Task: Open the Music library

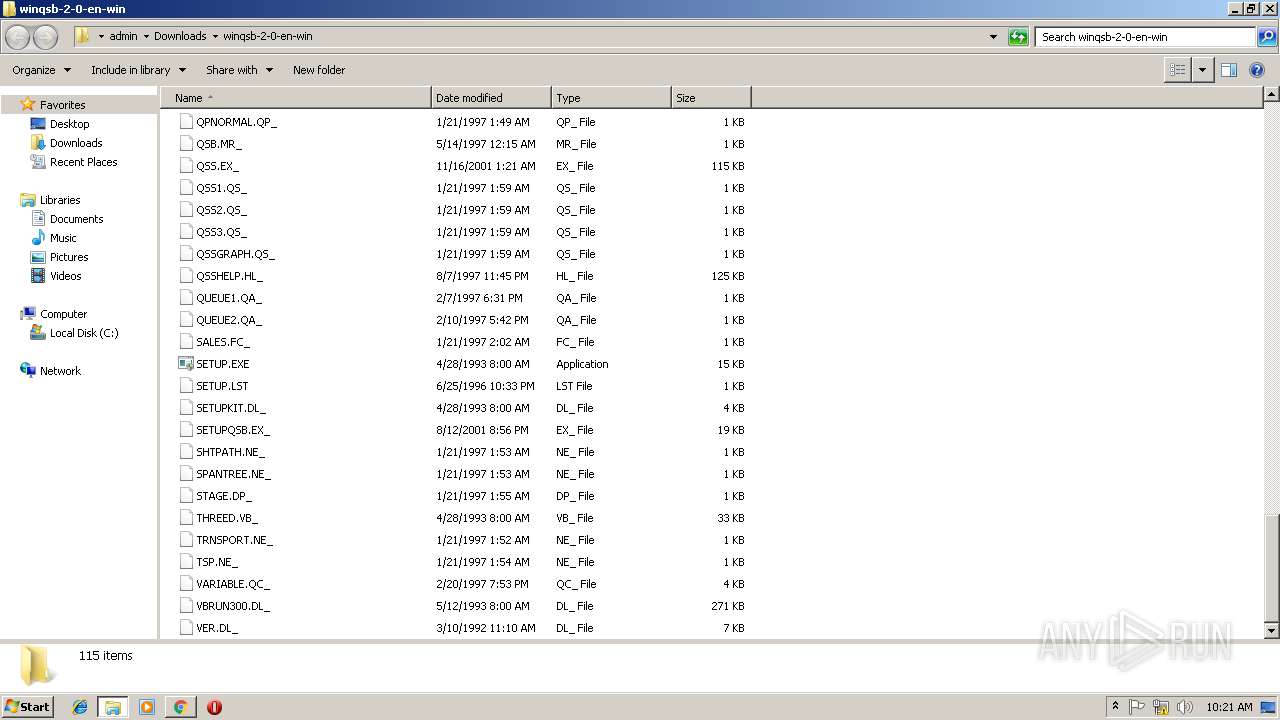Action: coord(63,238)
